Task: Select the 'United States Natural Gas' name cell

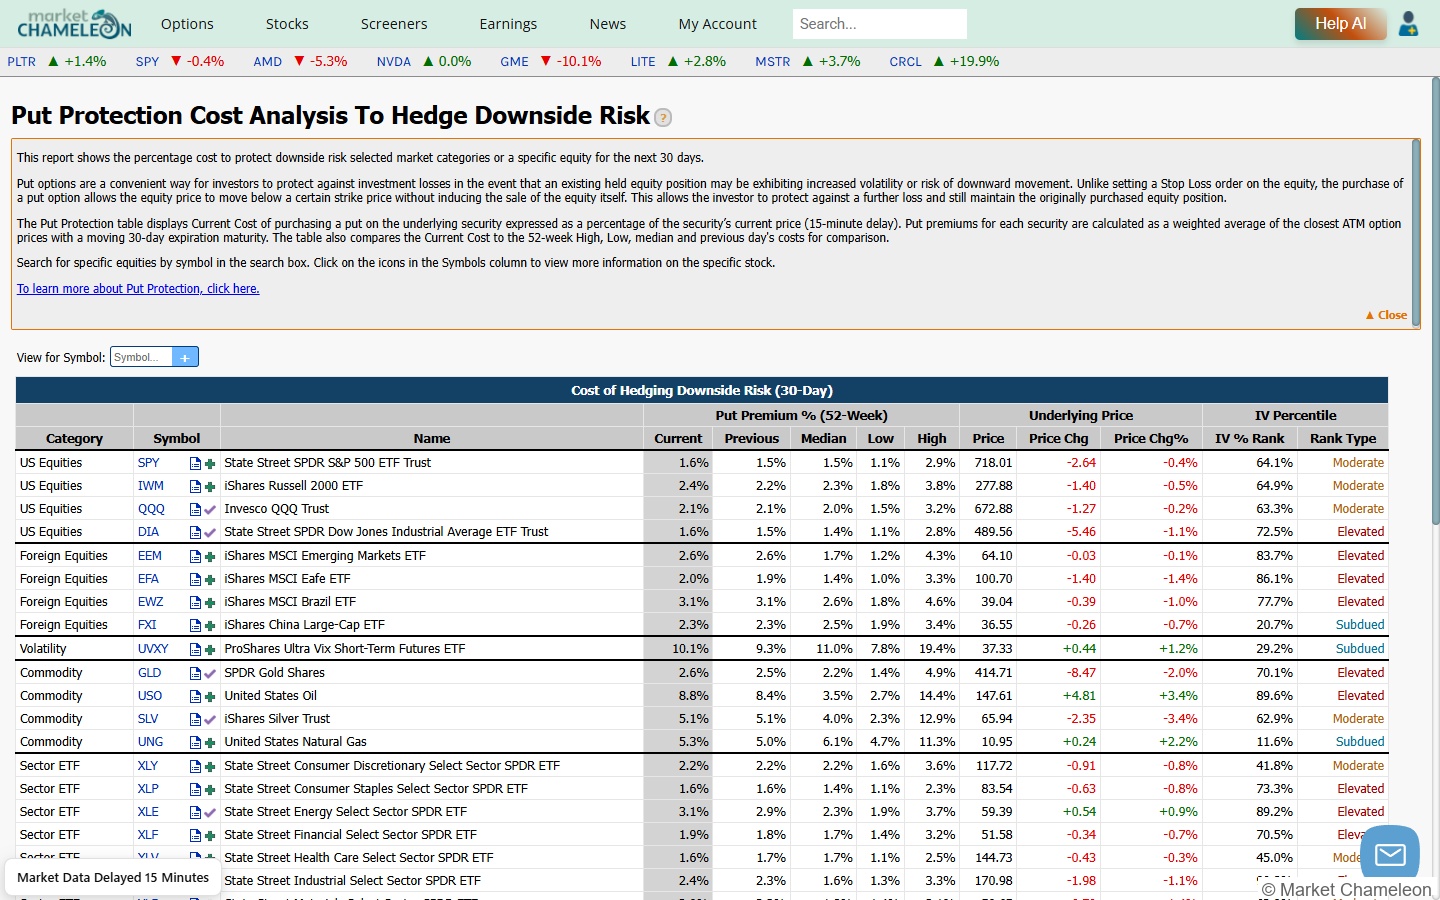Action: [x=296, y=743]
